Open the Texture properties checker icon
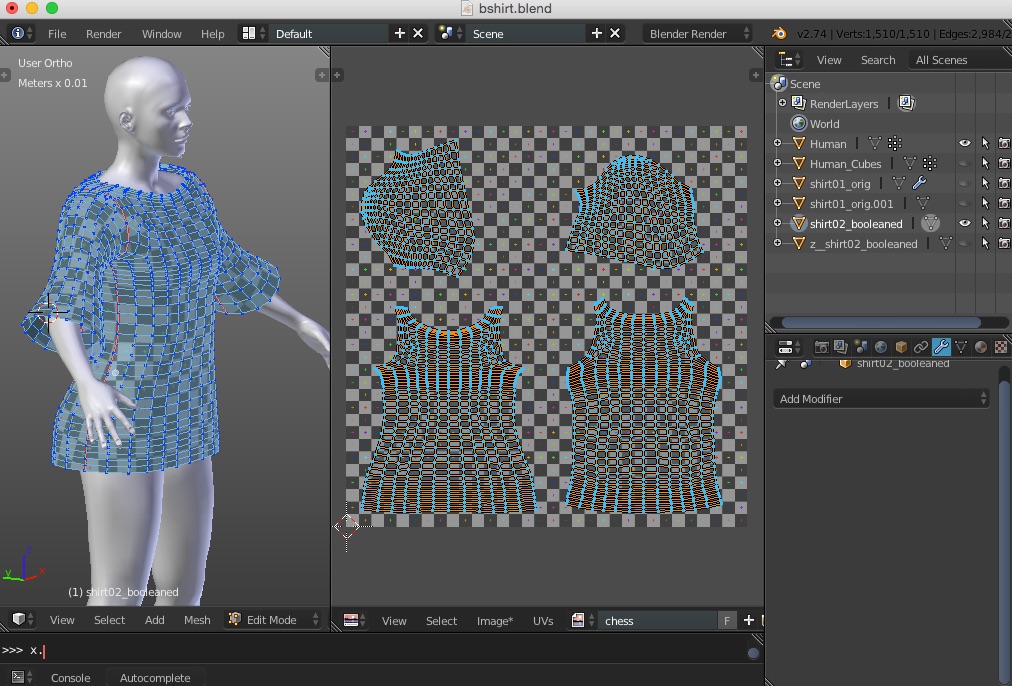 (1000, 347)
